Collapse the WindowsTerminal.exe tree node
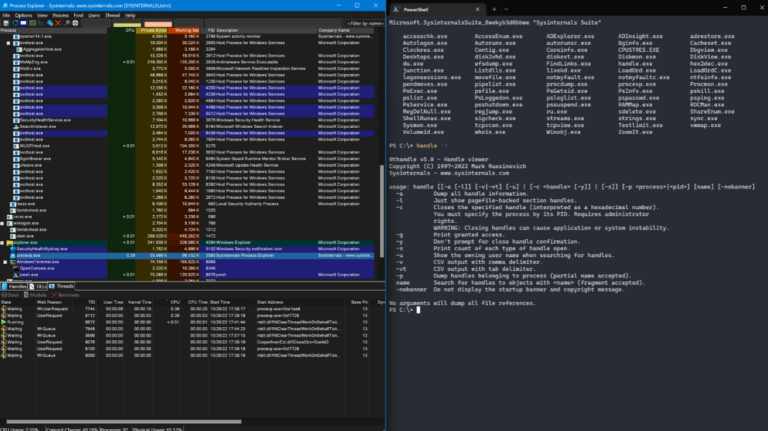 [3, 261]
